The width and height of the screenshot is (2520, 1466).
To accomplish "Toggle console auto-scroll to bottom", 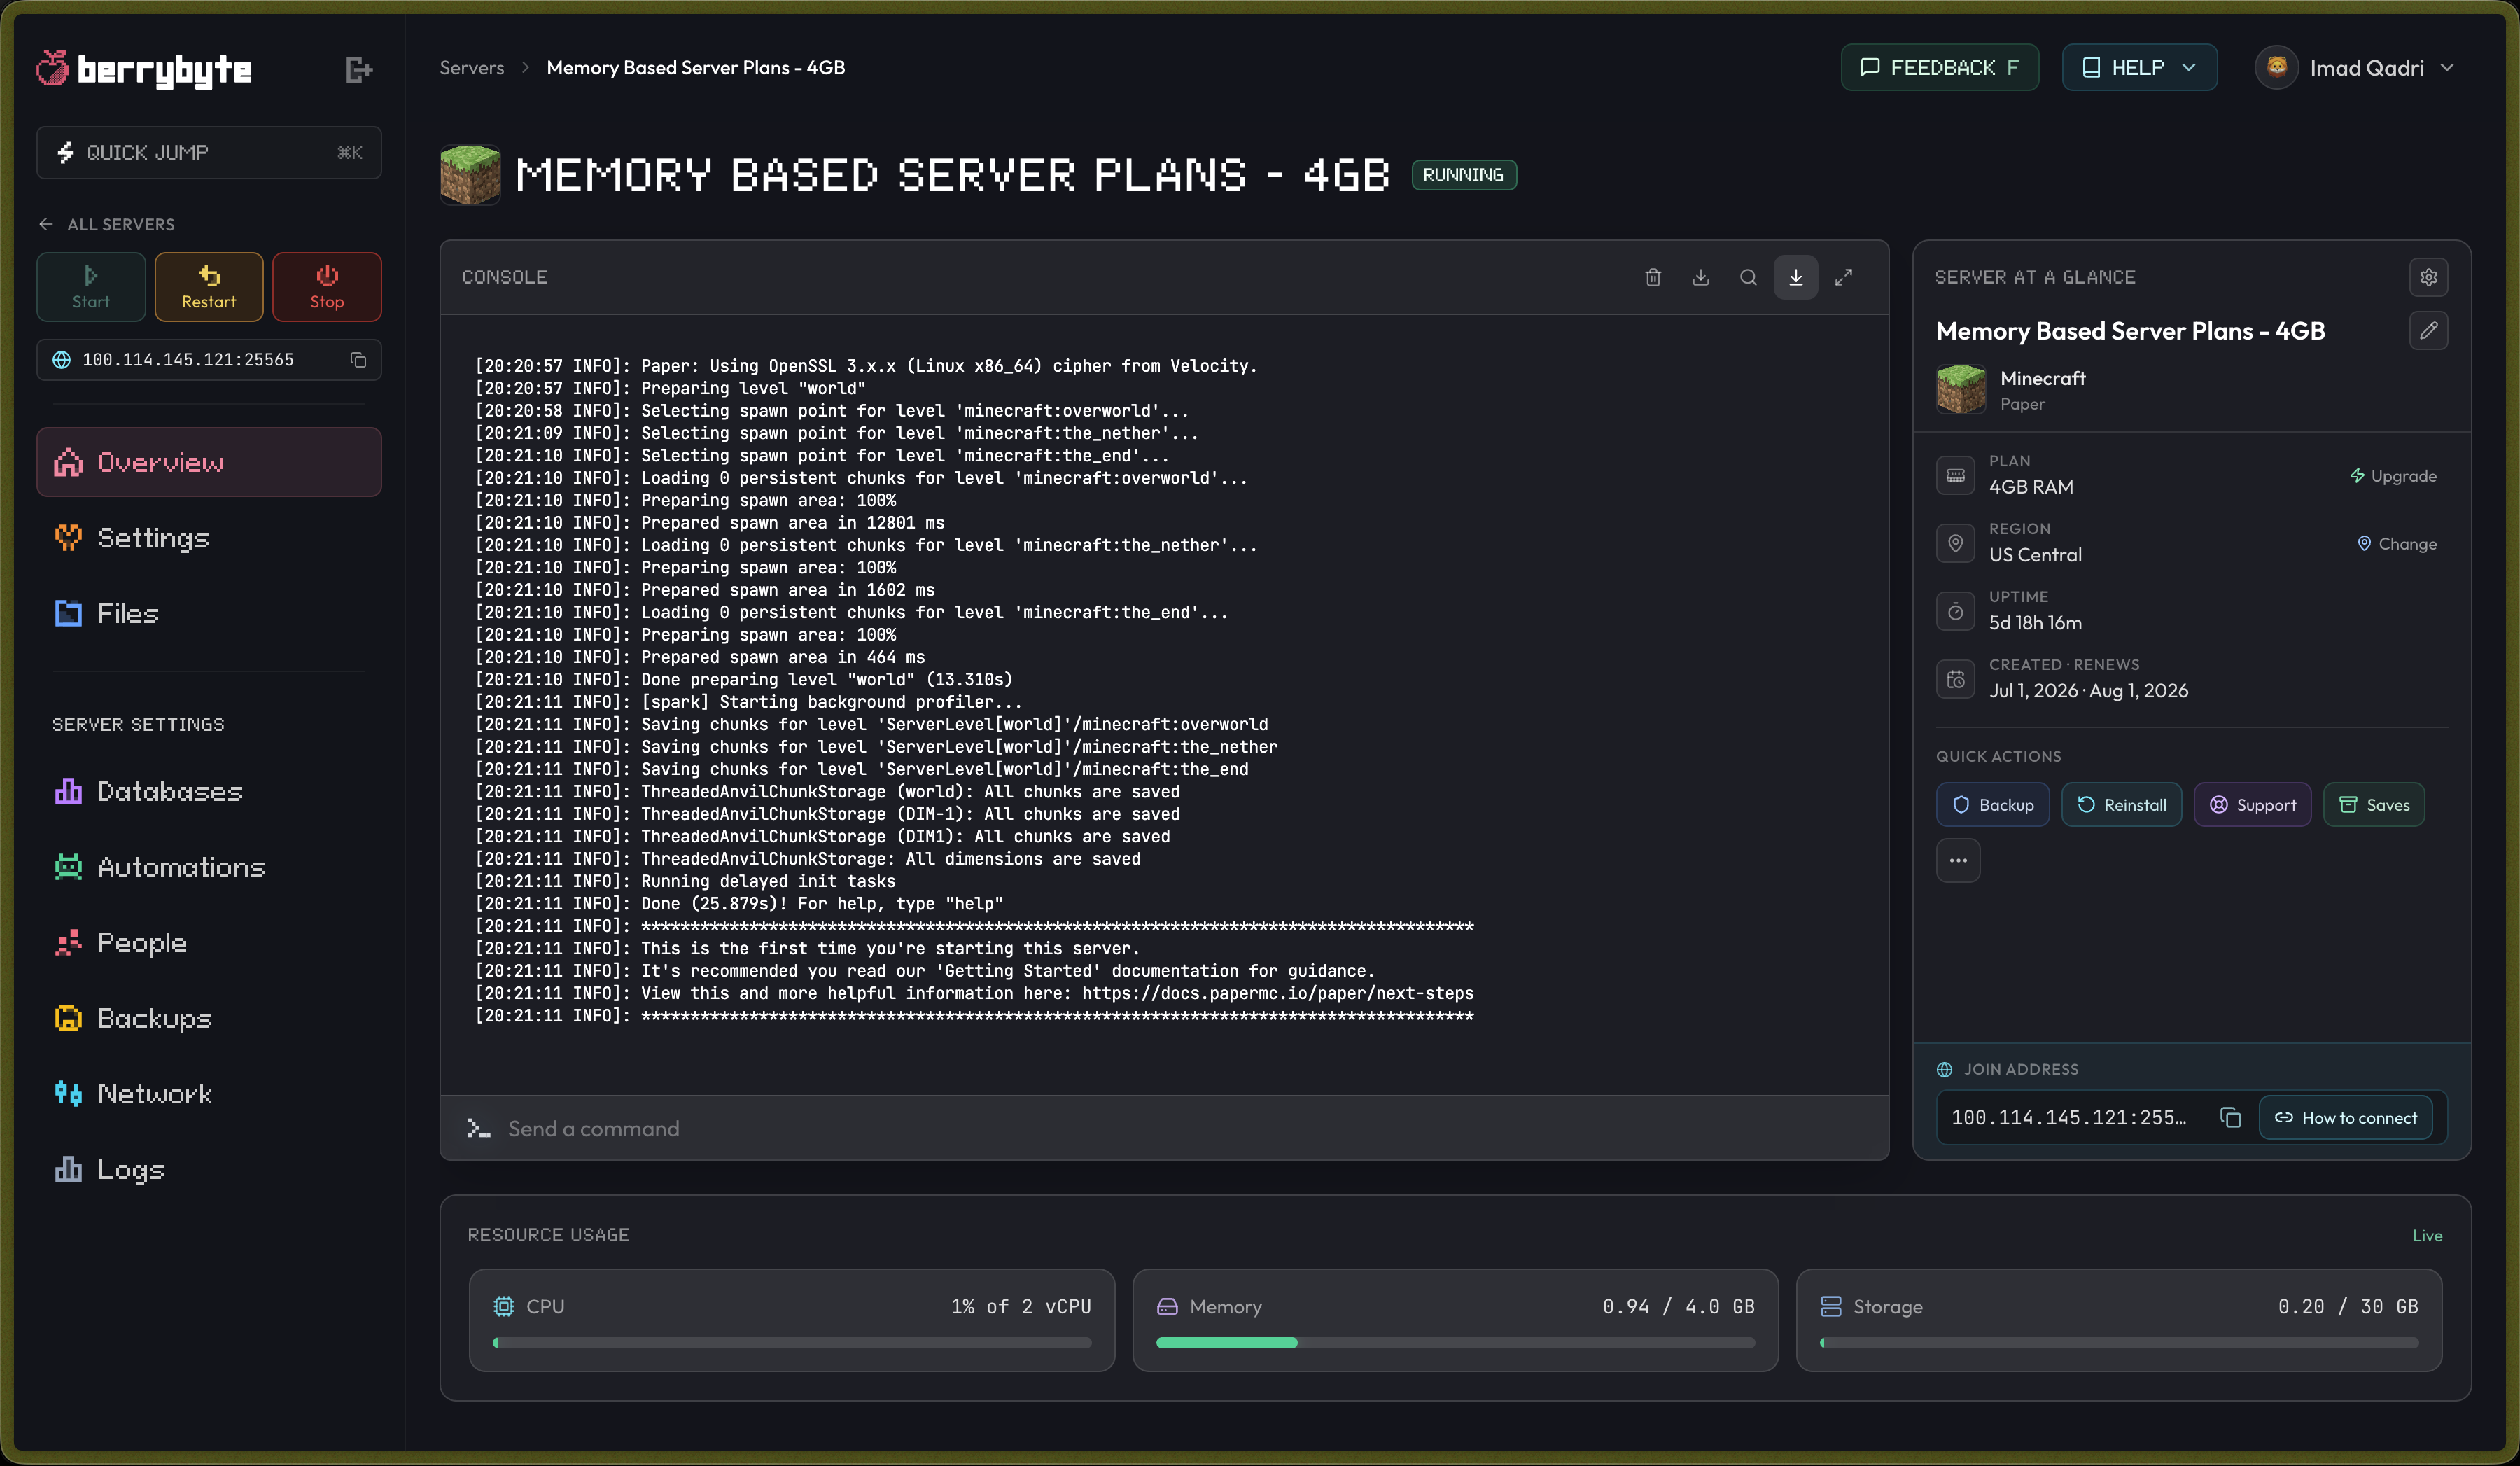I will coord(1796,277).
